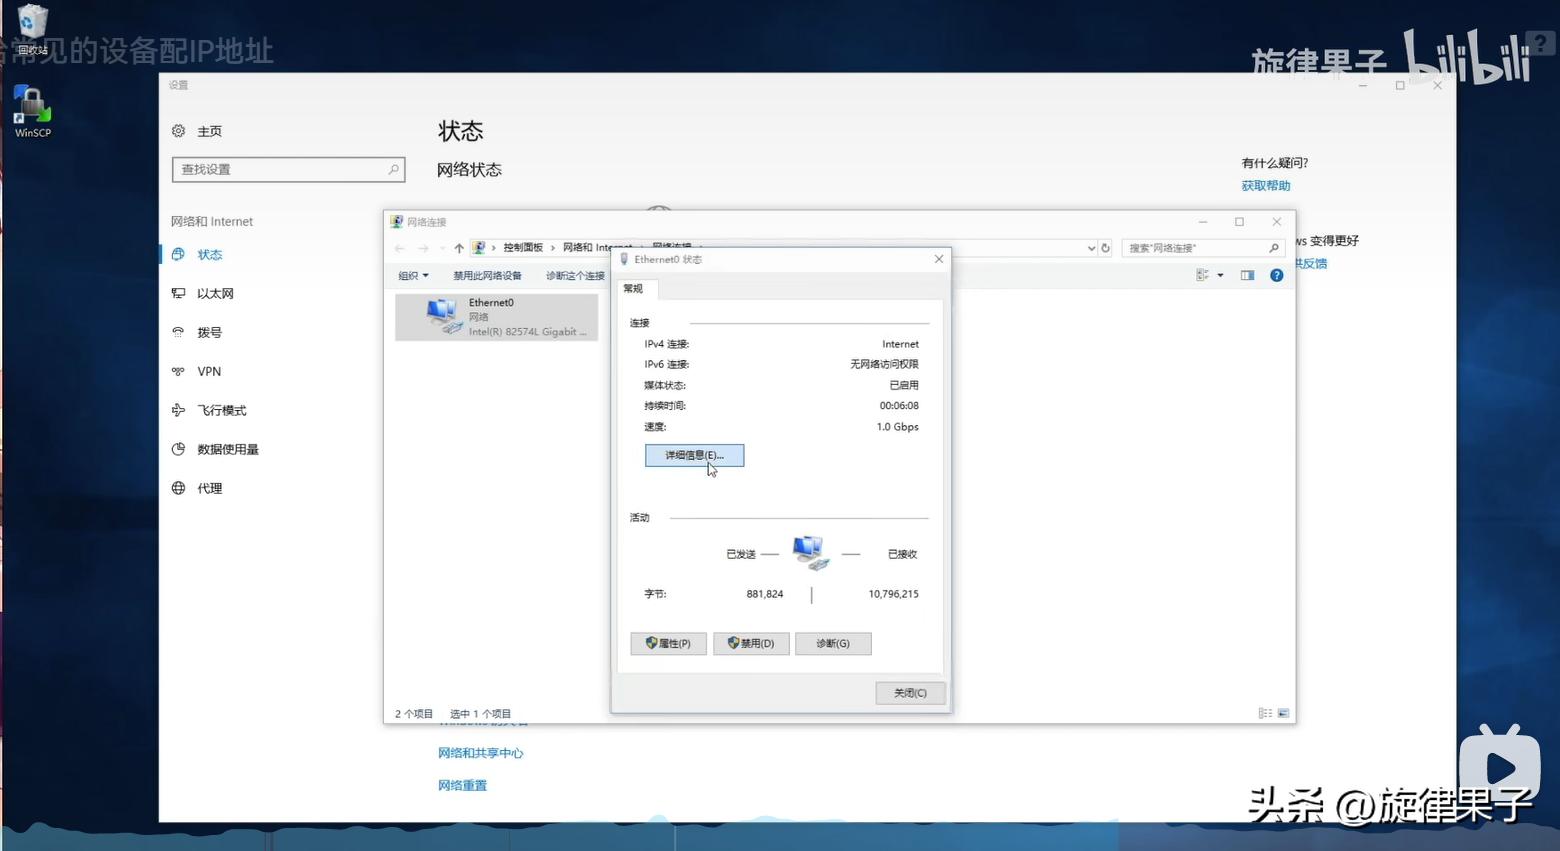Viewport: 1560px width, 851px height.
Task: Switch to large icons view icon
Action: (1283, 713)
